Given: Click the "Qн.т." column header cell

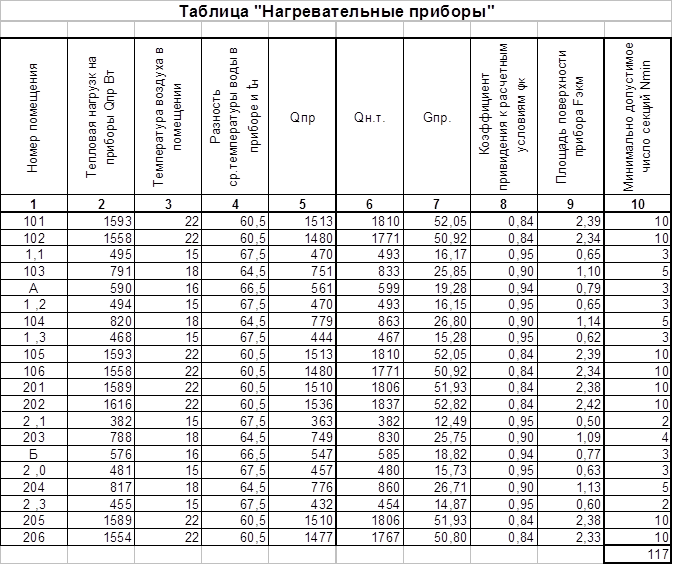Looking at the screenshot, I should (x=369, y=115).
